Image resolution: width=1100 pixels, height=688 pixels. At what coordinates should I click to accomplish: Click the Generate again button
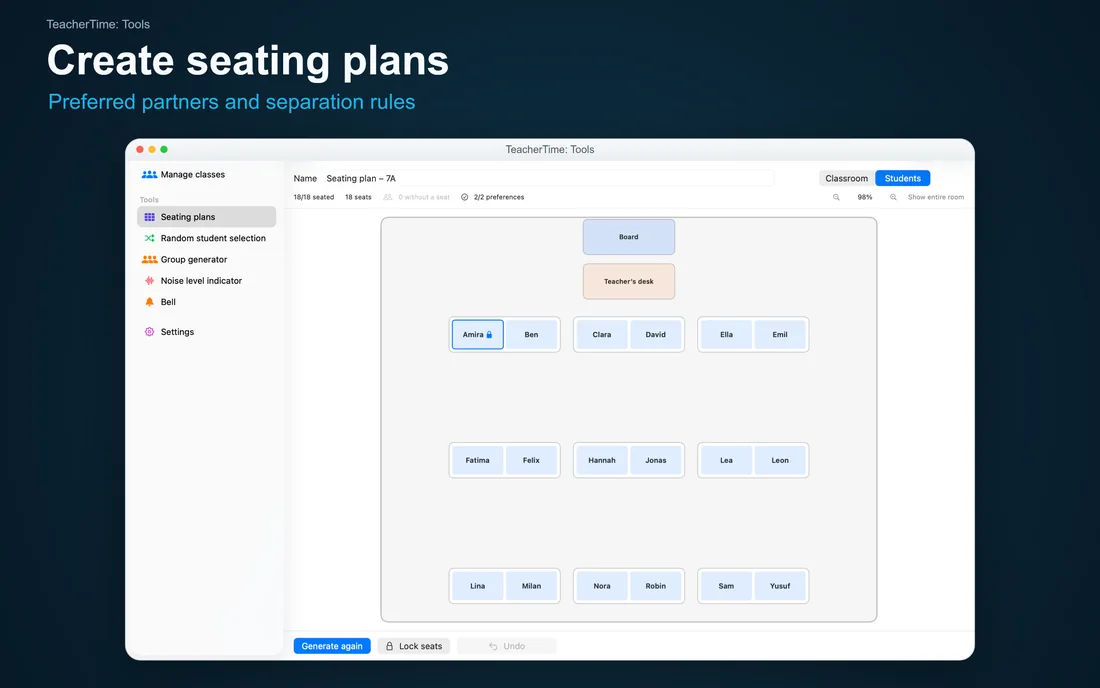[332, 647]
